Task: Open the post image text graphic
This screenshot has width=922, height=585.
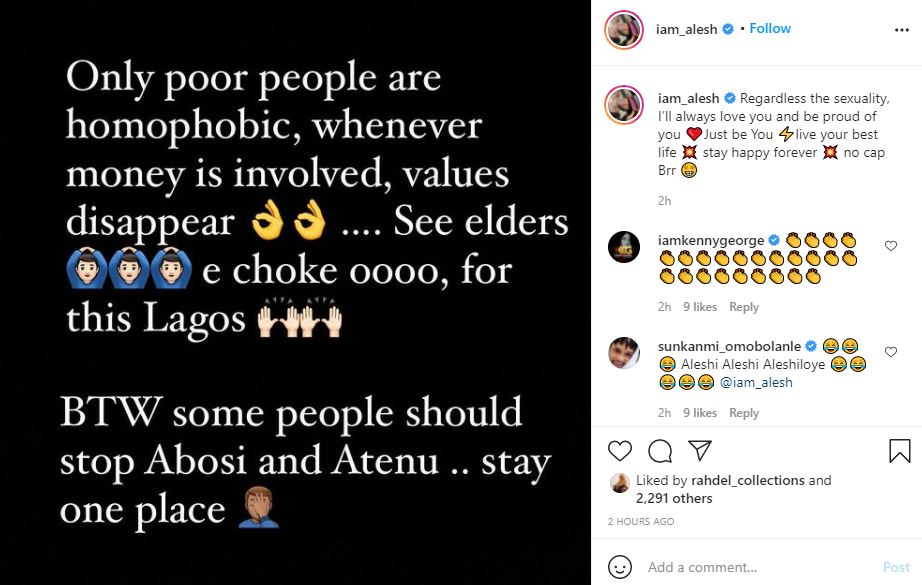Action: pyautogui.click(x=295, y=292)
